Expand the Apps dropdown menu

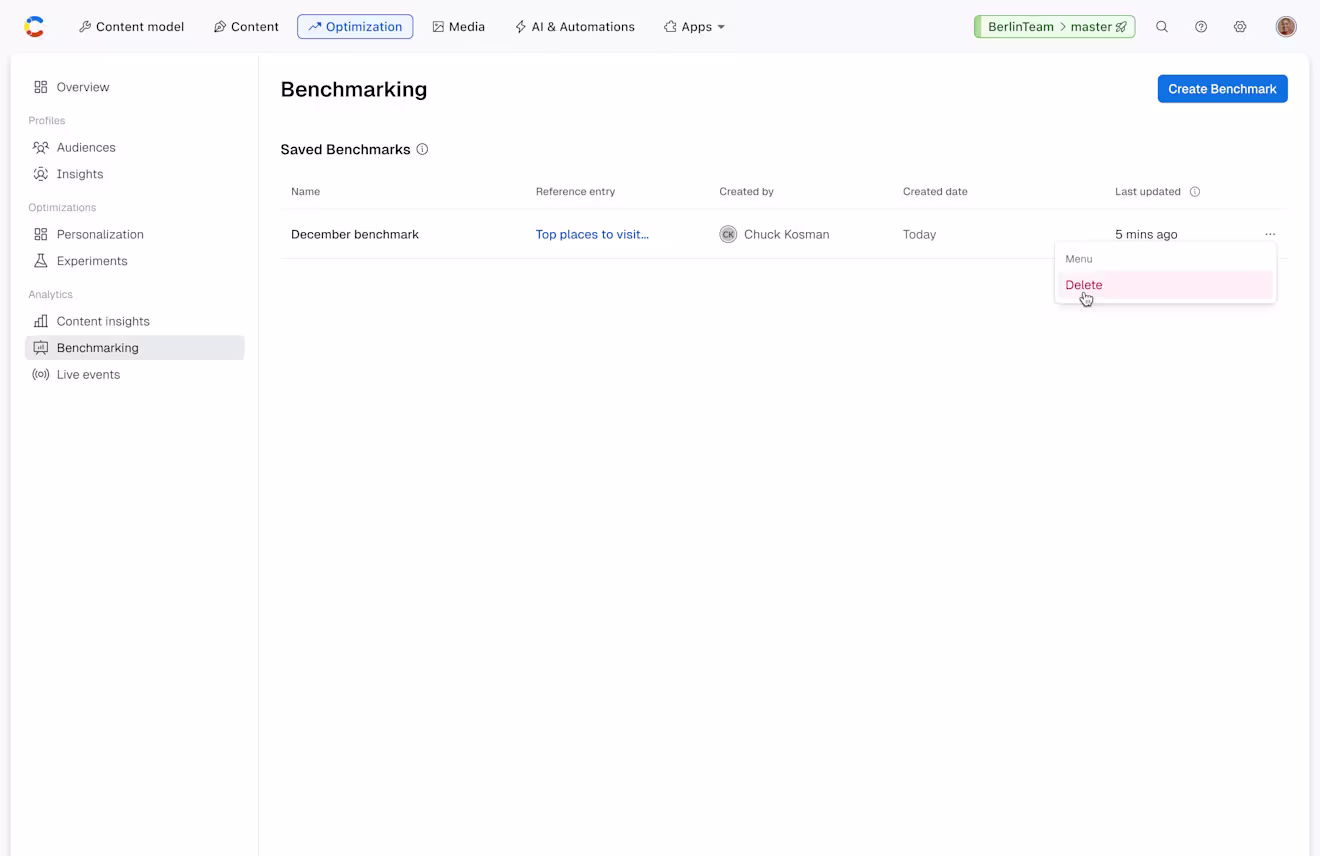(694, 27)
